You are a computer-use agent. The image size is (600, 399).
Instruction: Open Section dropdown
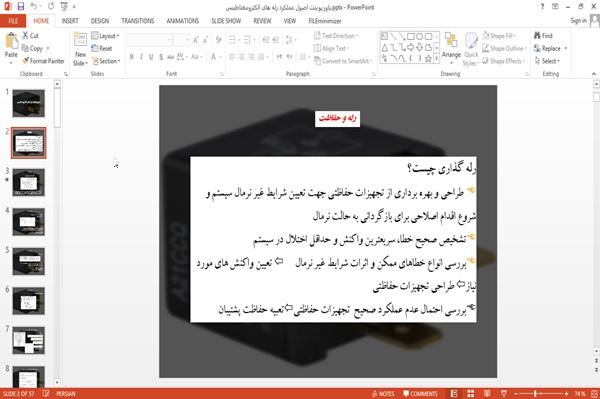pos(106,61)
